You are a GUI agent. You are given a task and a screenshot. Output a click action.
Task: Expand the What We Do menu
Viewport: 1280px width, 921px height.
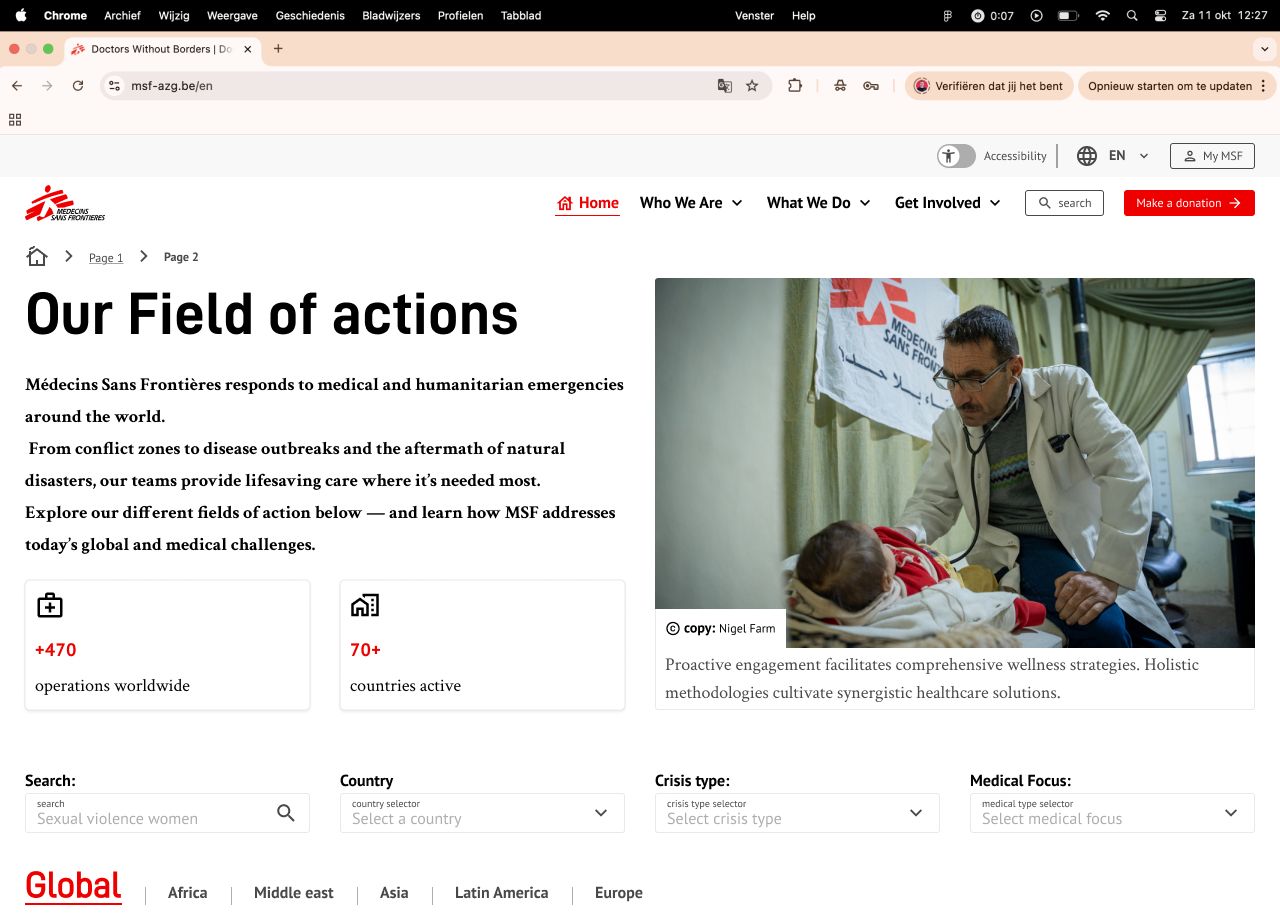click(x=818, y=203)
